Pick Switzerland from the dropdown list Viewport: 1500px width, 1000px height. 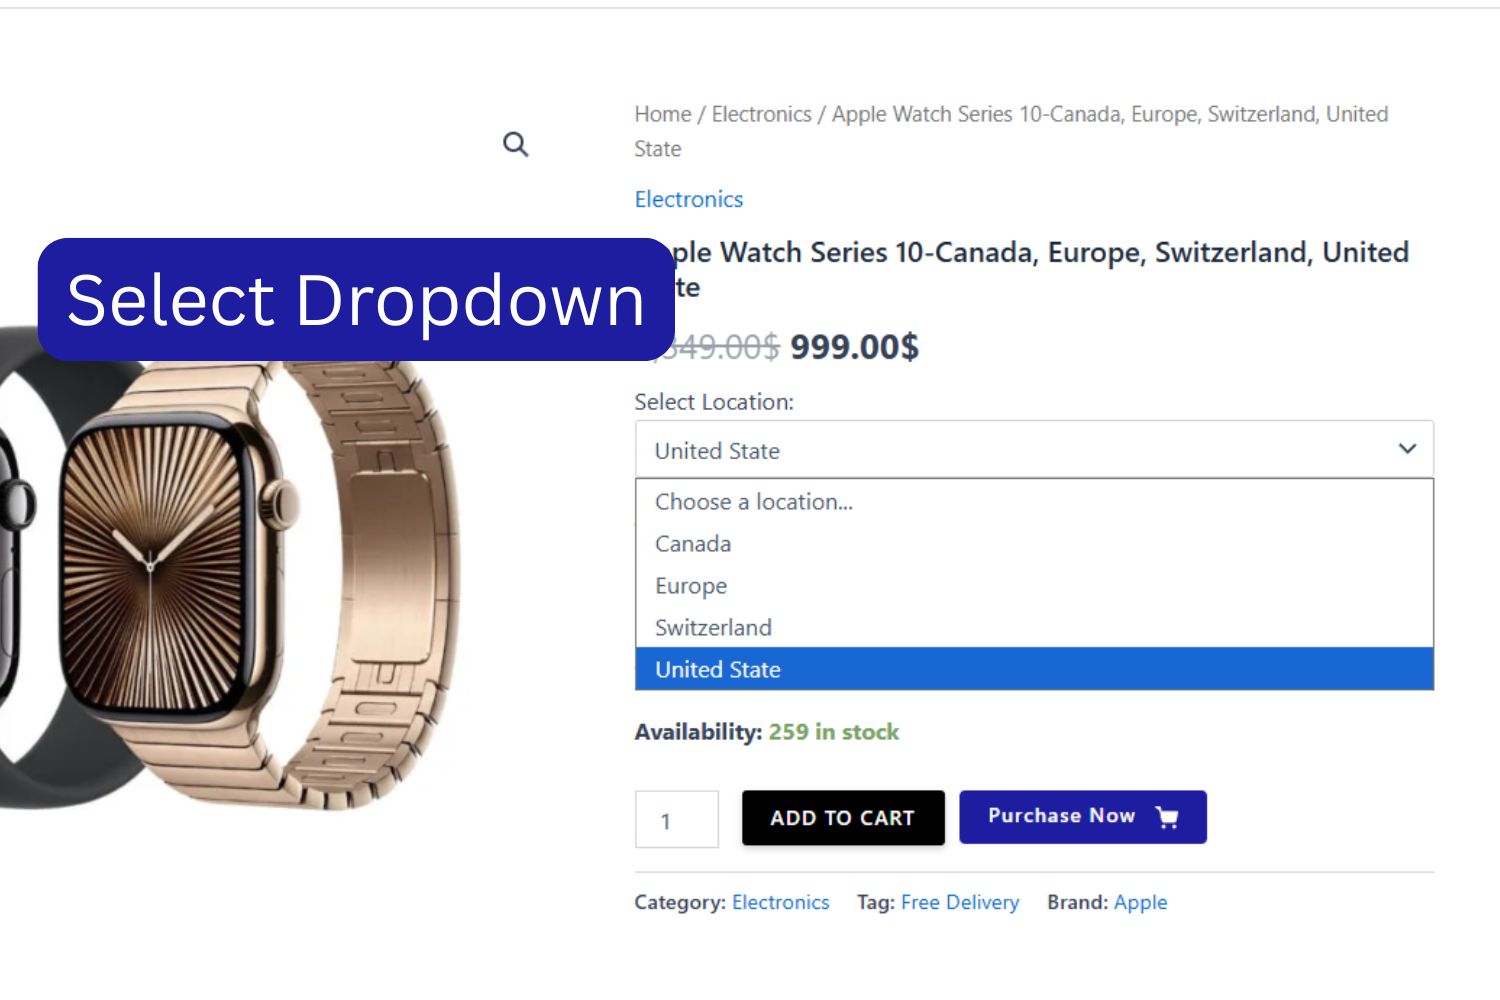pyautogui.click(x=713, y=628)
